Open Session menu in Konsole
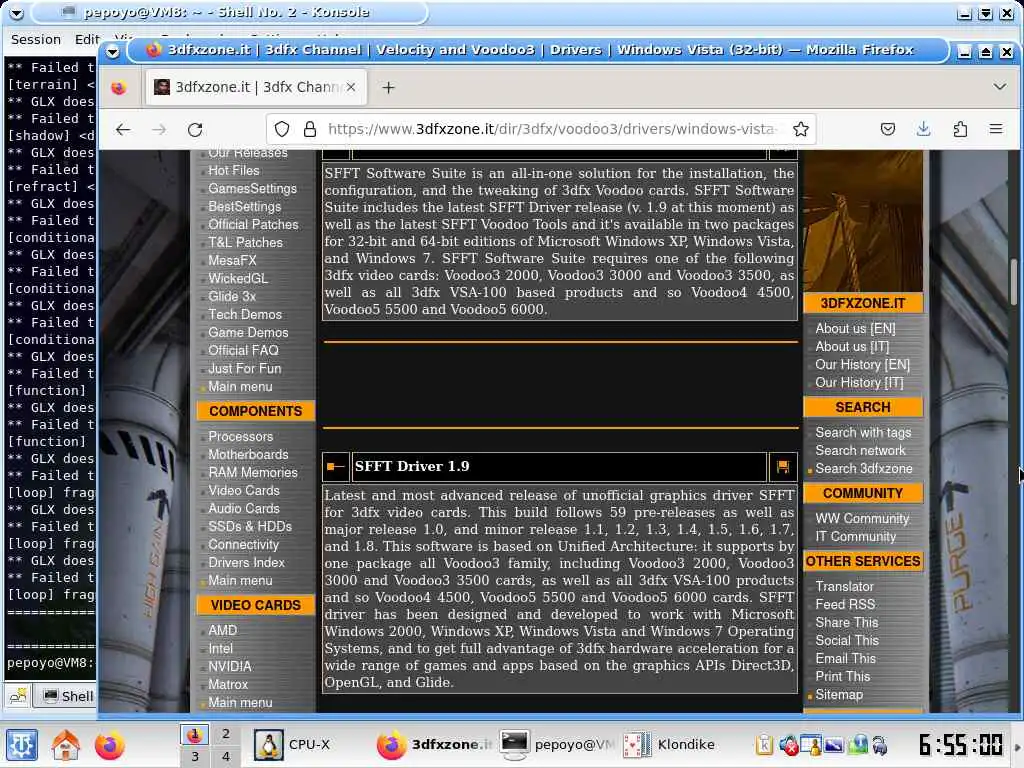The height and width of the screenshot is (768, 1024). tap(36, 40)
